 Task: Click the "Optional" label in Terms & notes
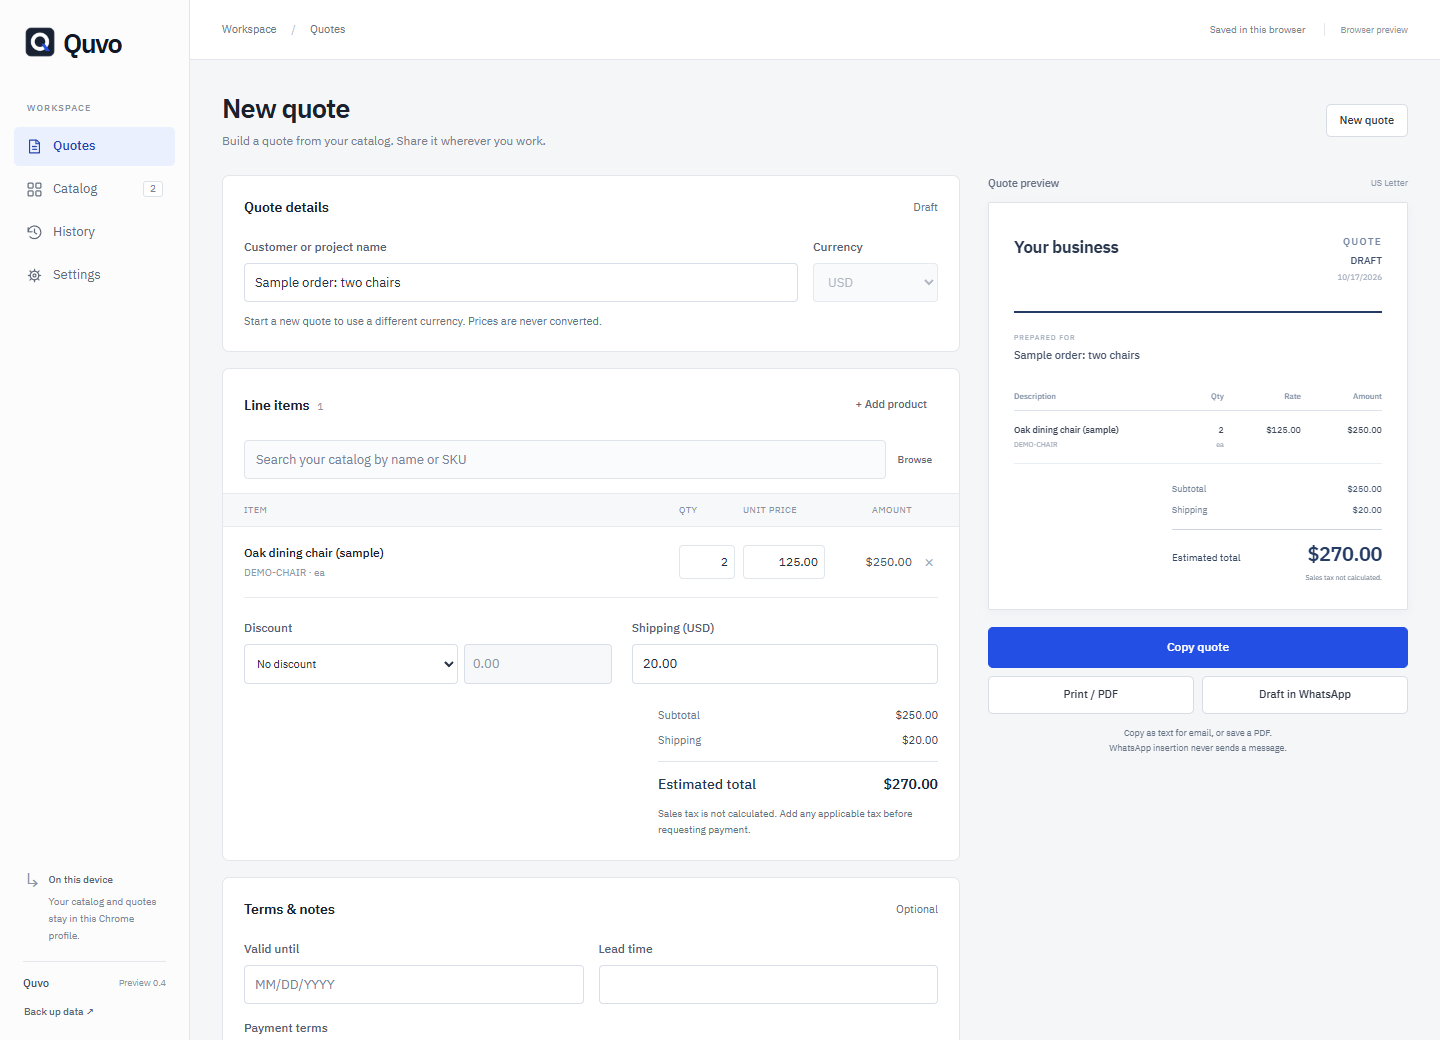[917, 910]
